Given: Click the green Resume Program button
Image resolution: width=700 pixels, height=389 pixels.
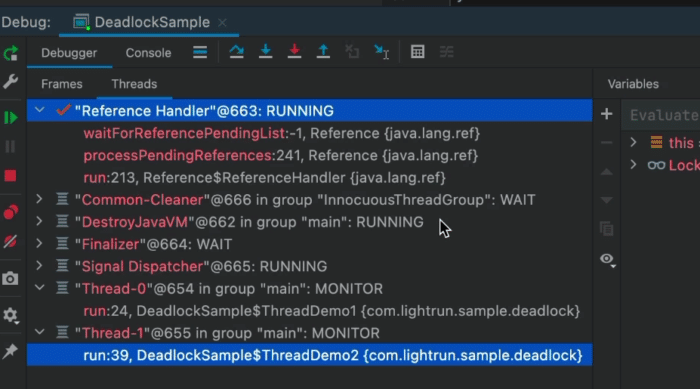Looking at the screenshot, I should (10, 118).
